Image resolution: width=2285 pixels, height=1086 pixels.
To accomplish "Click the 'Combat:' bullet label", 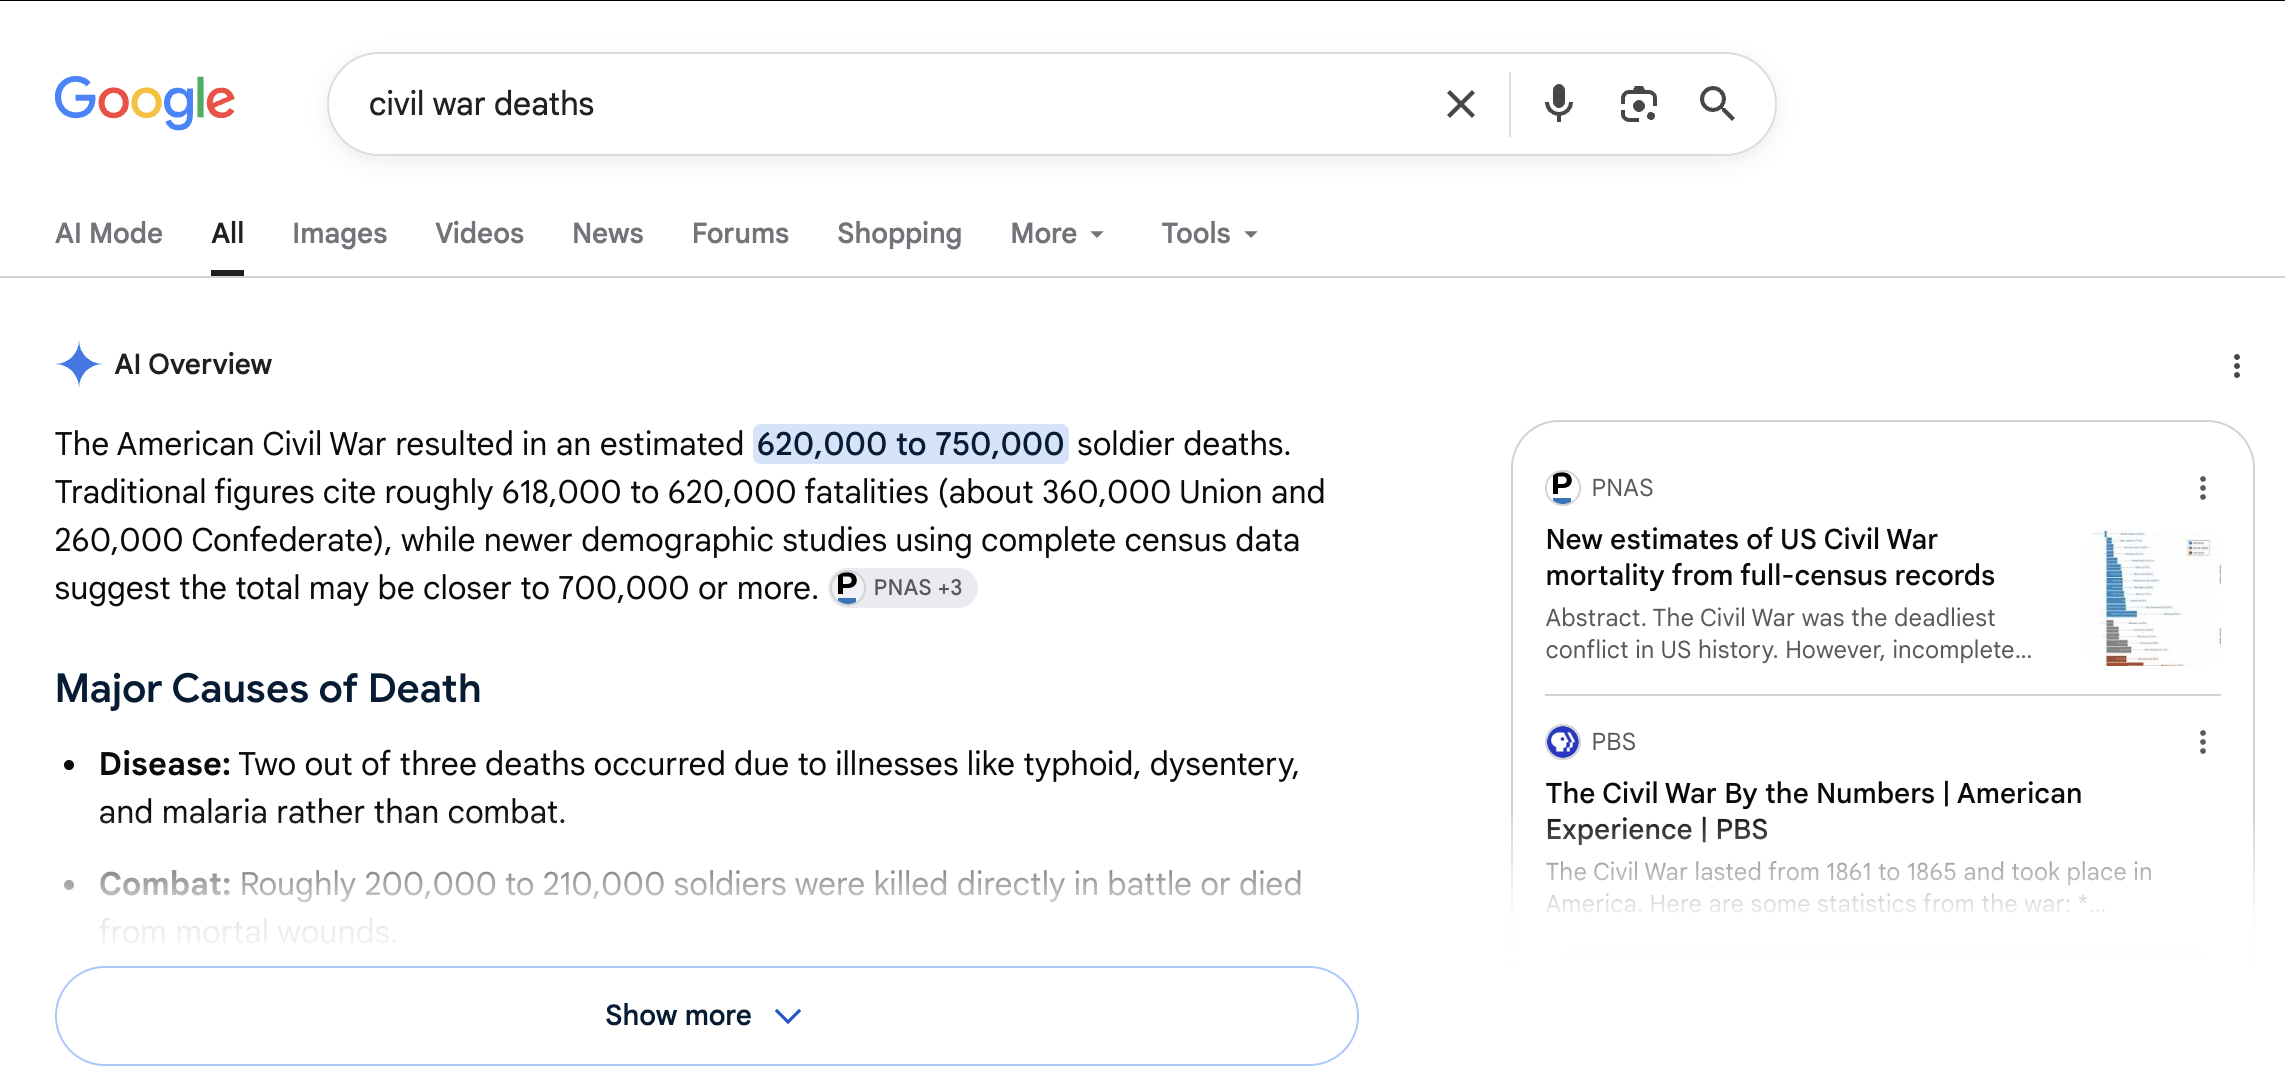I will pos(165,884).
